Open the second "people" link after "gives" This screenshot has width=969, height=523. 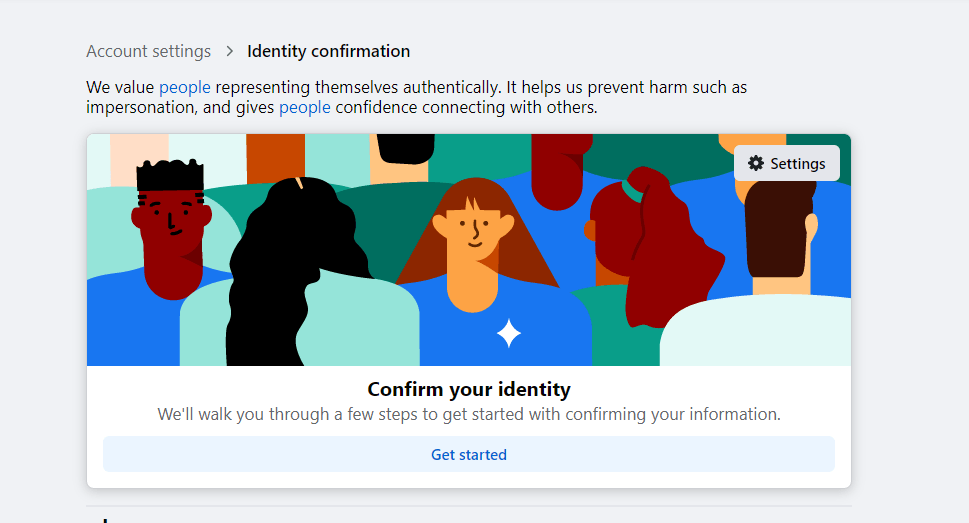click(305, 108)
